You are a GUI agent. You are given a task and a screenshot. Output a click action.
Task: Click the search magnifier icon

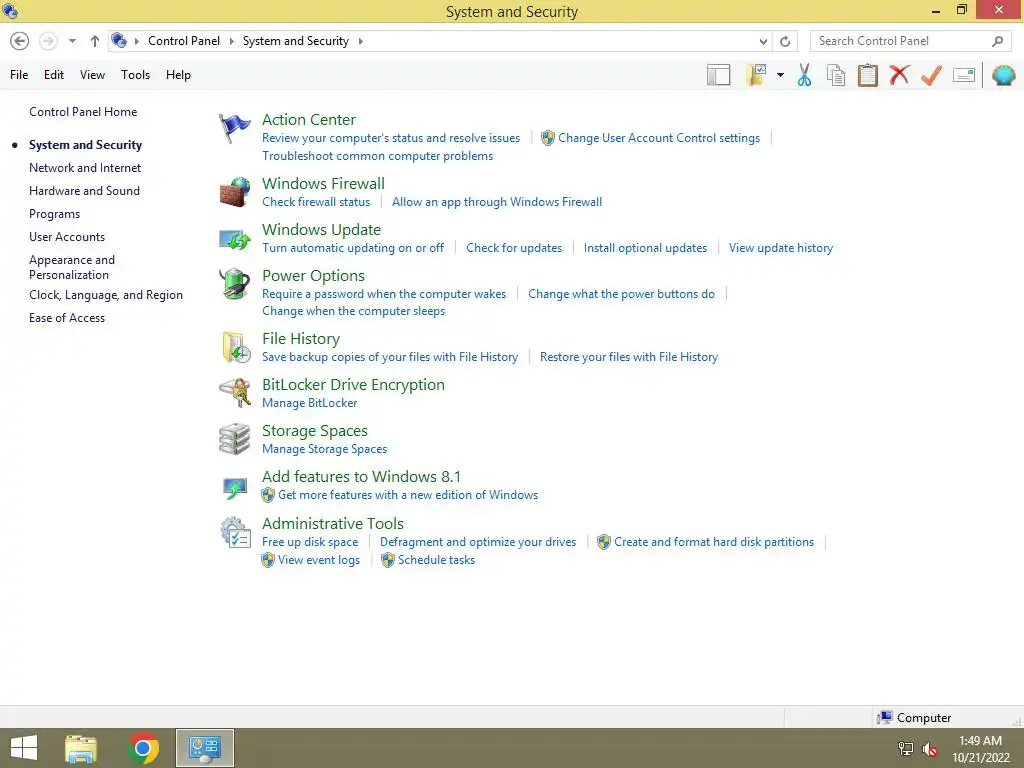click(x=997, y=41)
